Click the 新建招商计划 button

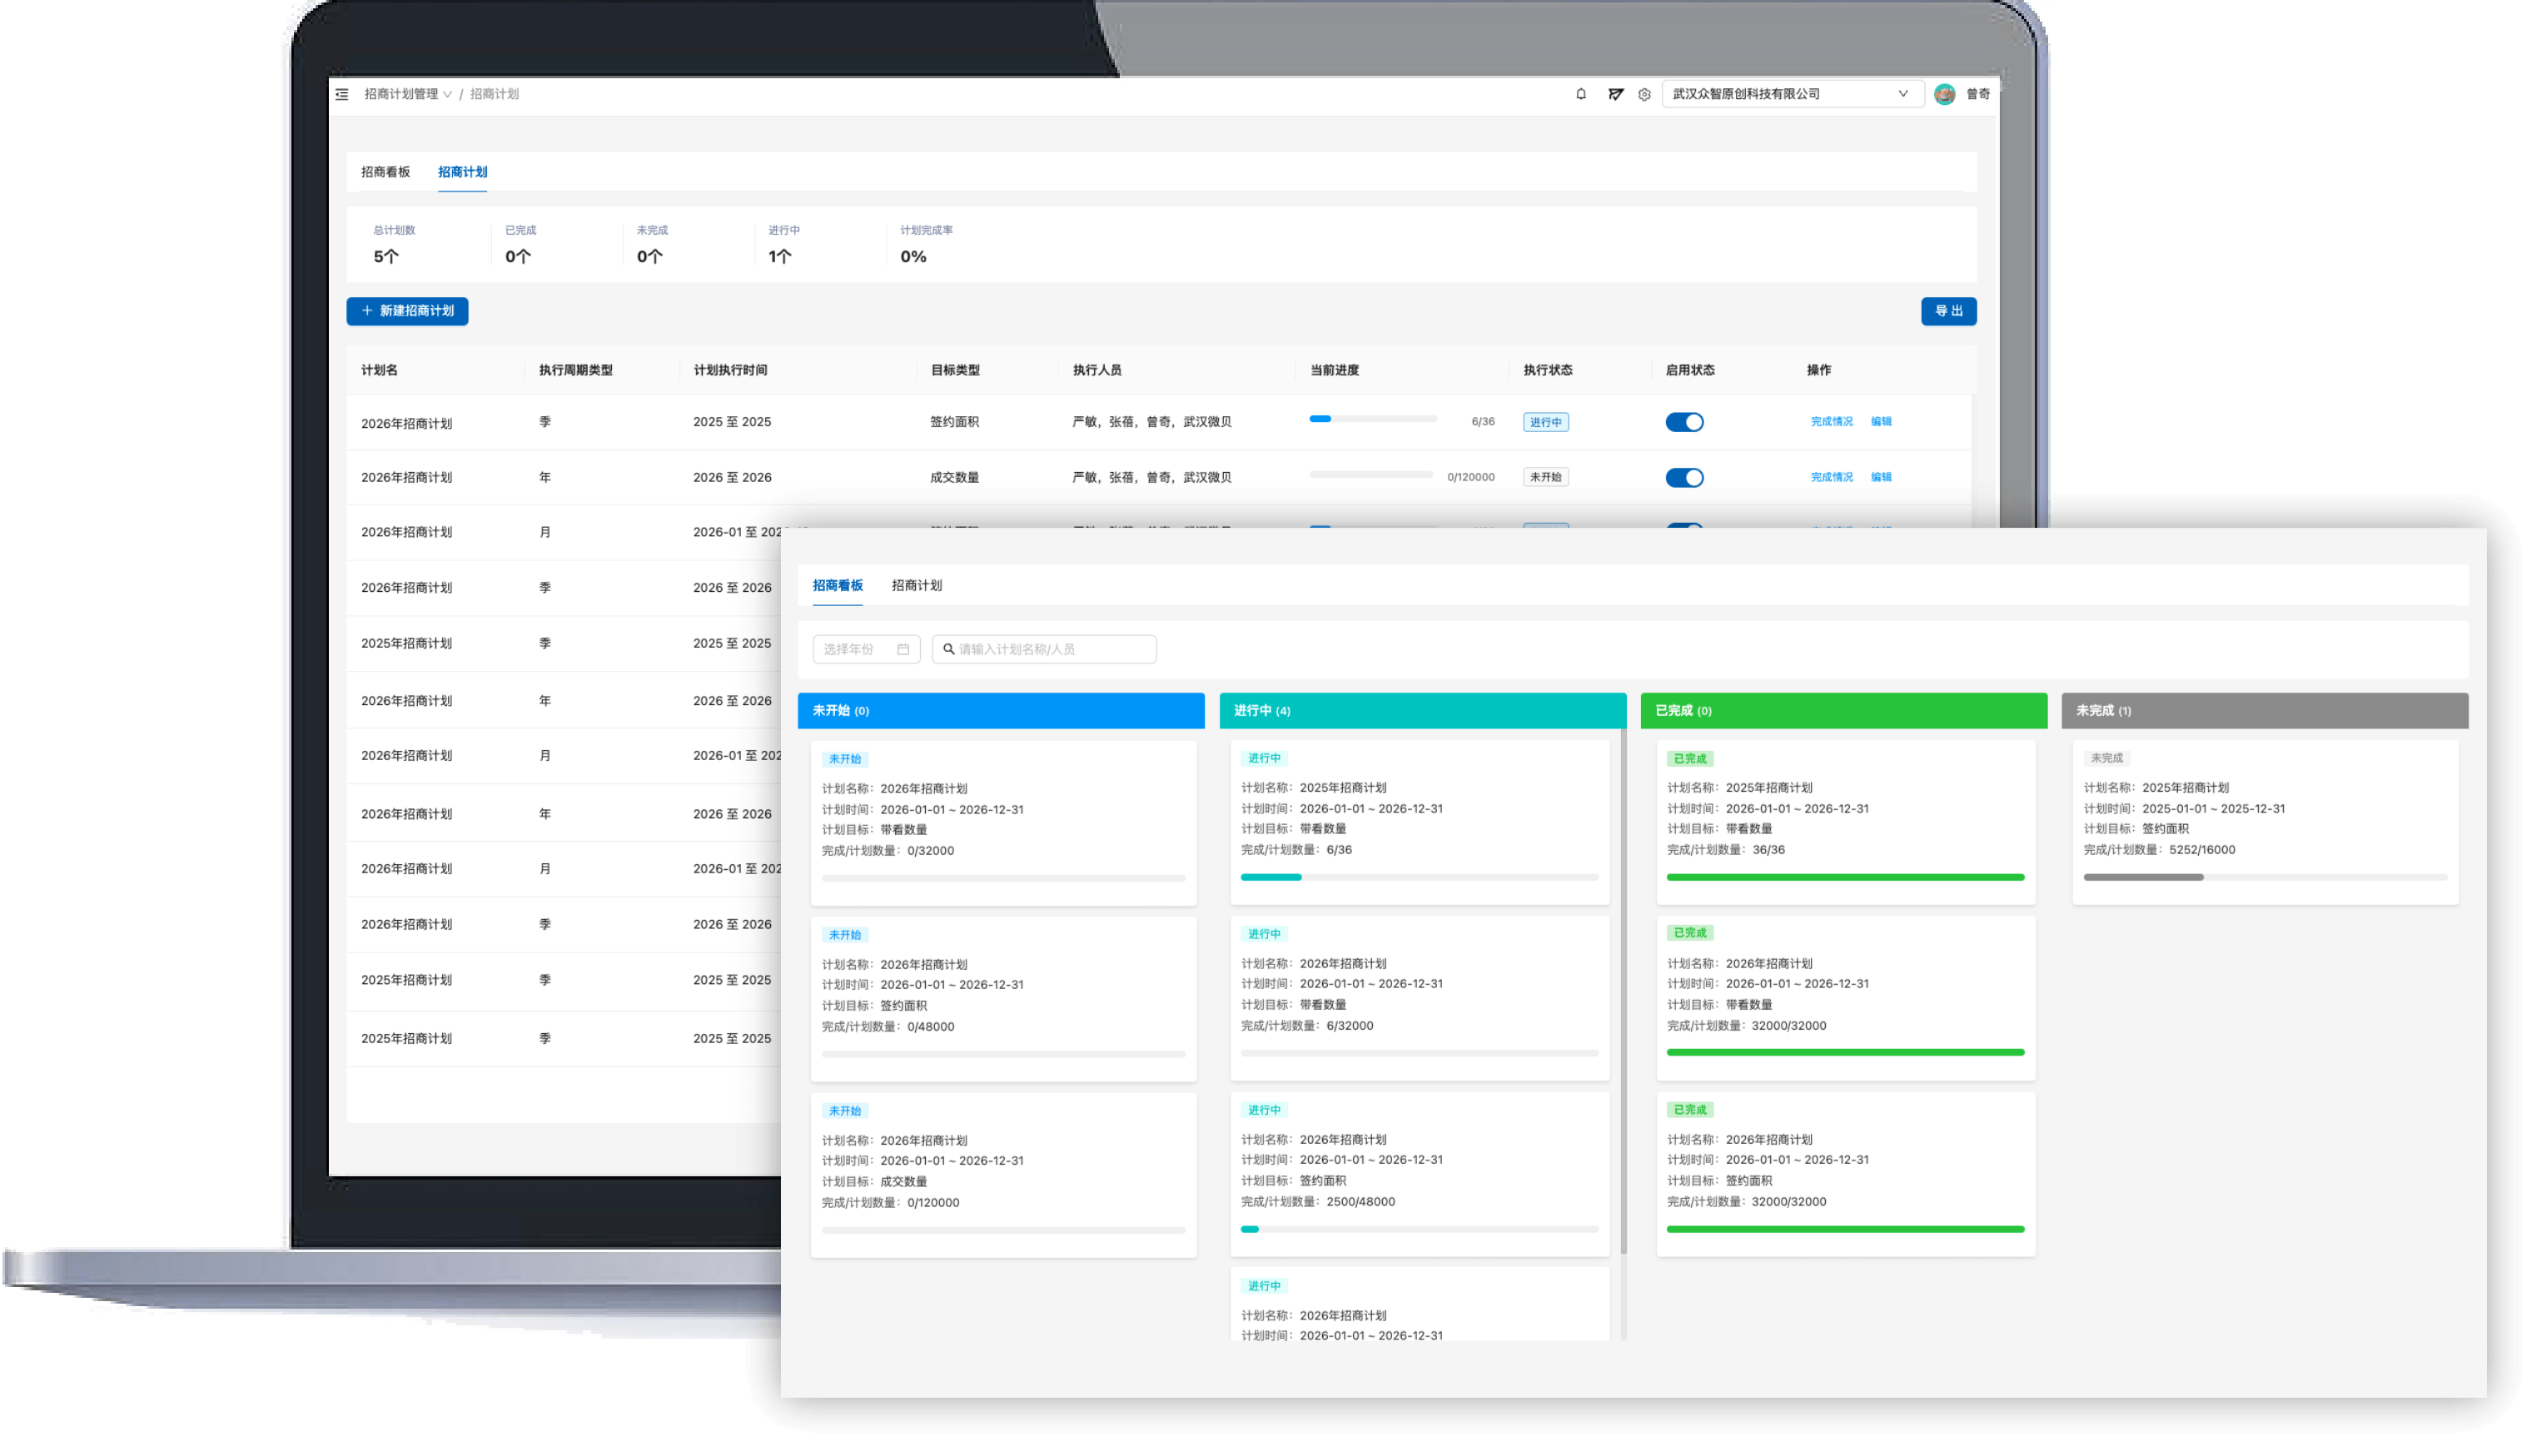(x=407, y=311)
